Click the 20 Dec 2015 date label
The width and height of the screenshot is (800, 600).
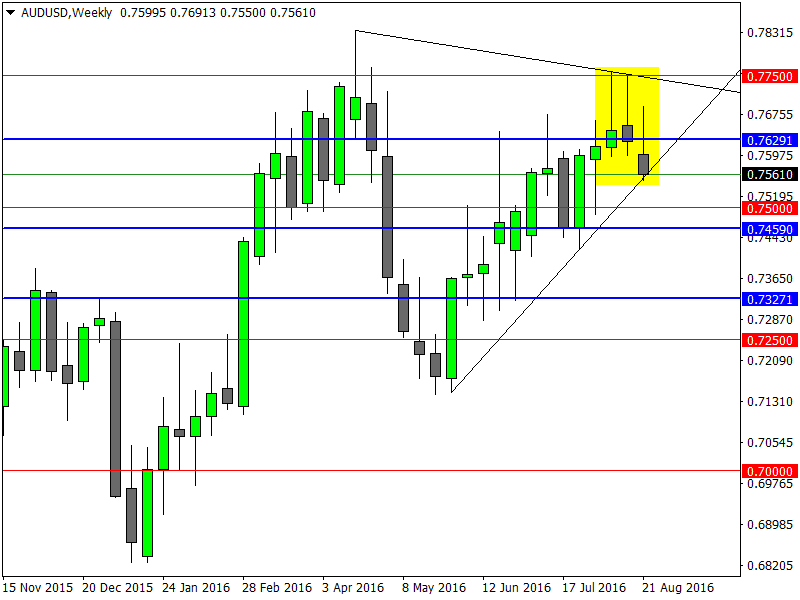(117, 588)
